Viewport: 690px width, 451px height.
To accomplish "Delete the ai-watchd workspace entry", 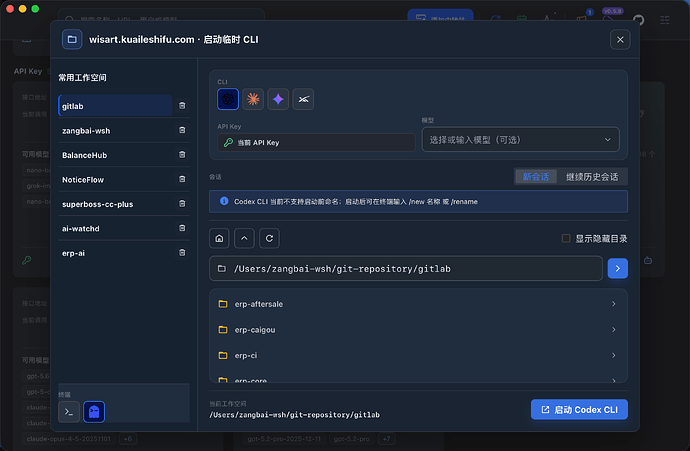I will click(x=182, y=228).
